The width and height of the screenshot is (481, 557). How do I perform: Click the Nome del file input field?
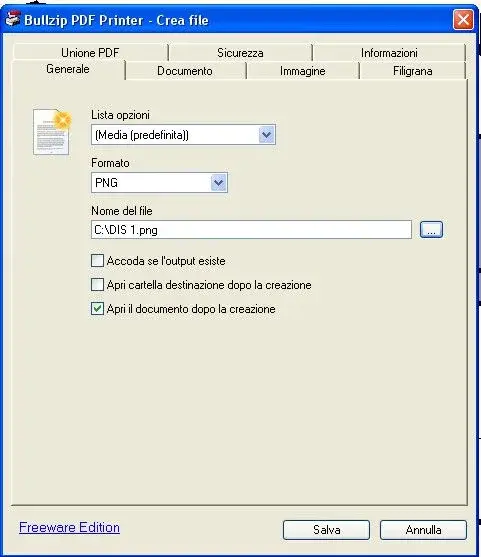tap(251, 230)
